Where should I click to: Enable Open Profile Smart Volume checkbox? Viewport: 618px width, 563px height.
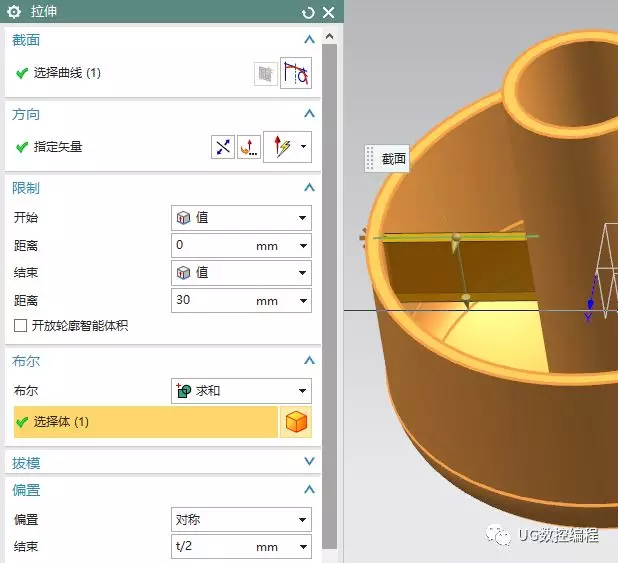tap(20, 326)
